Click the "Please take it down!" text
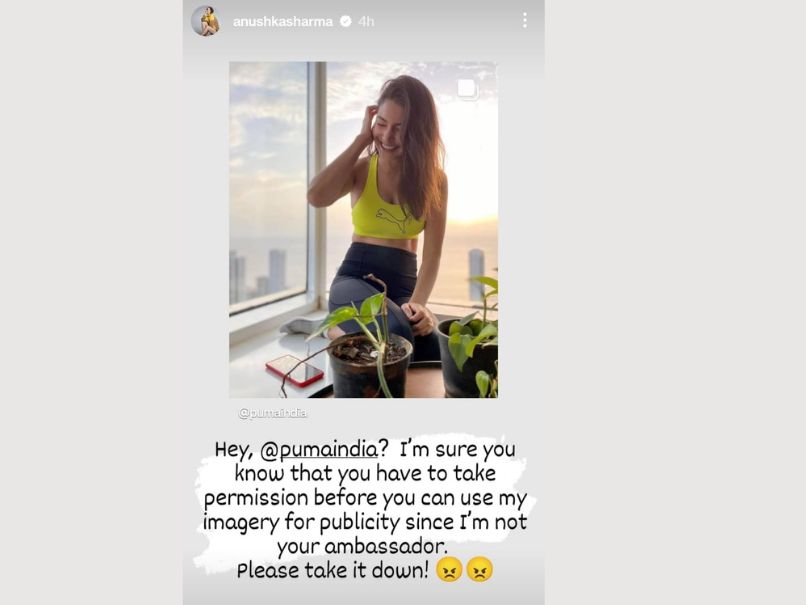806x605 pixels. coord(333,571)
